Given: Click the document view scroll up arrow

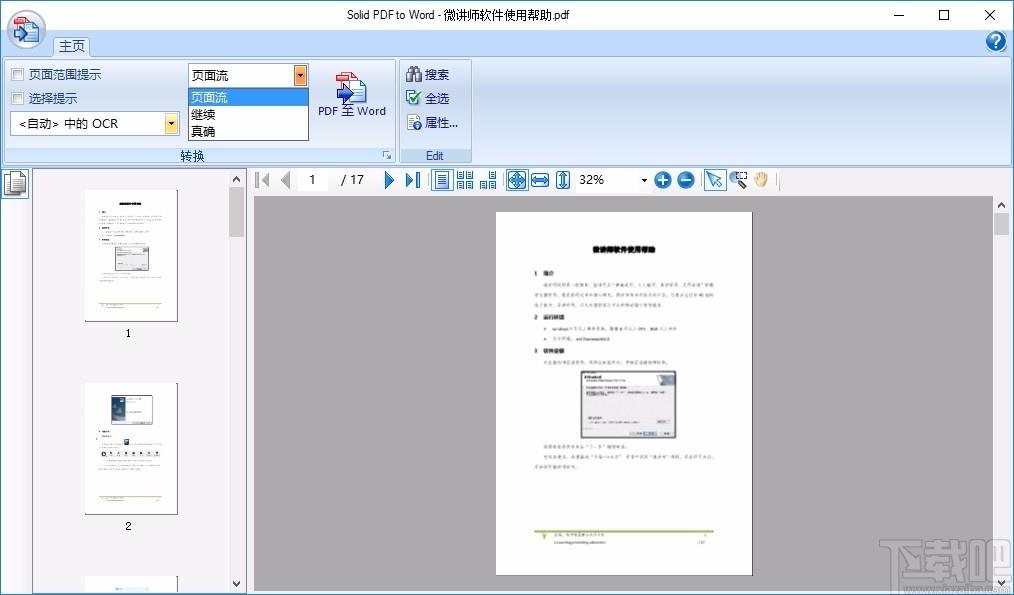Looking at the screenshot, I should tap(1002, 206).
